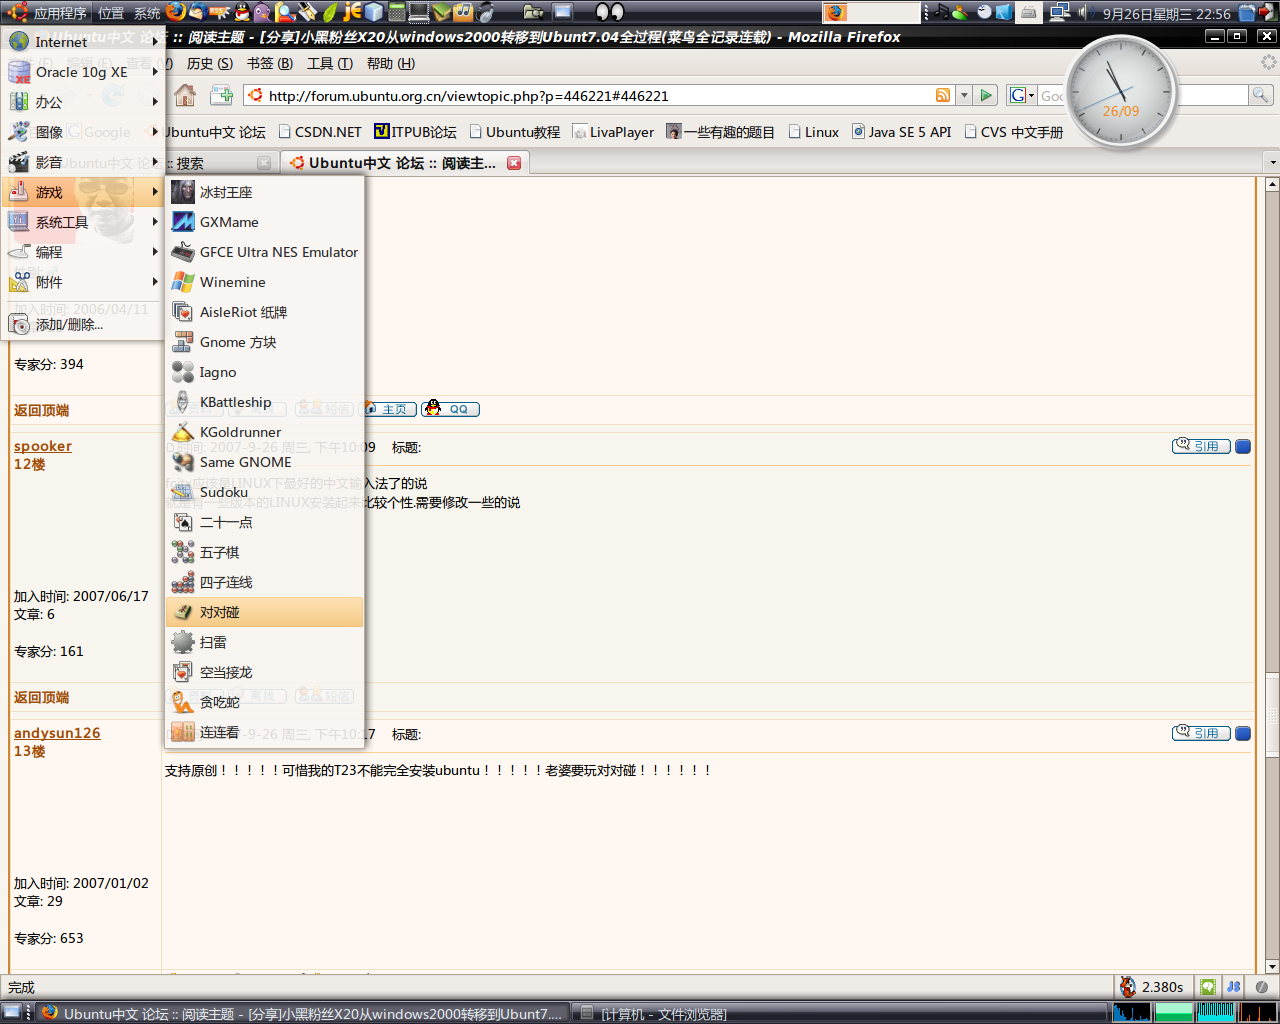Open Gnome 方块 game

click(x=264, y=342)
